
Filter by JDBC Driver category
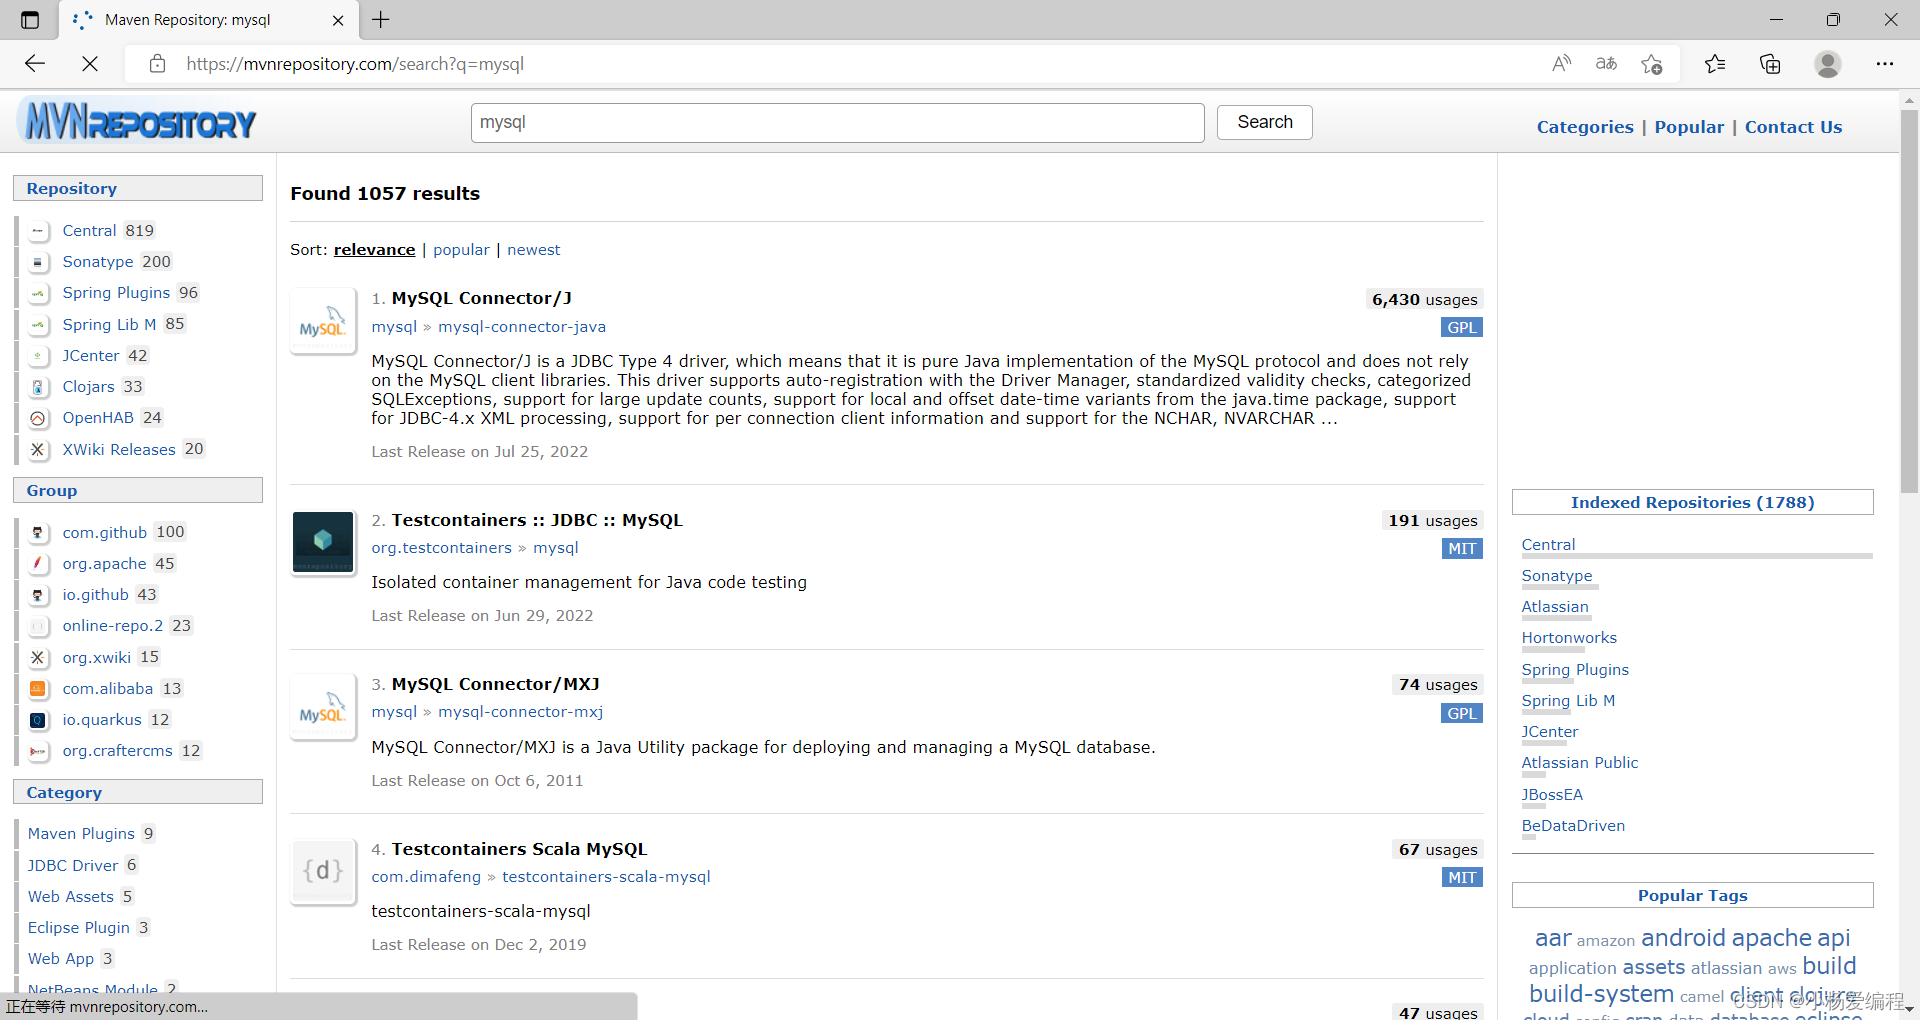click(72, 866)
